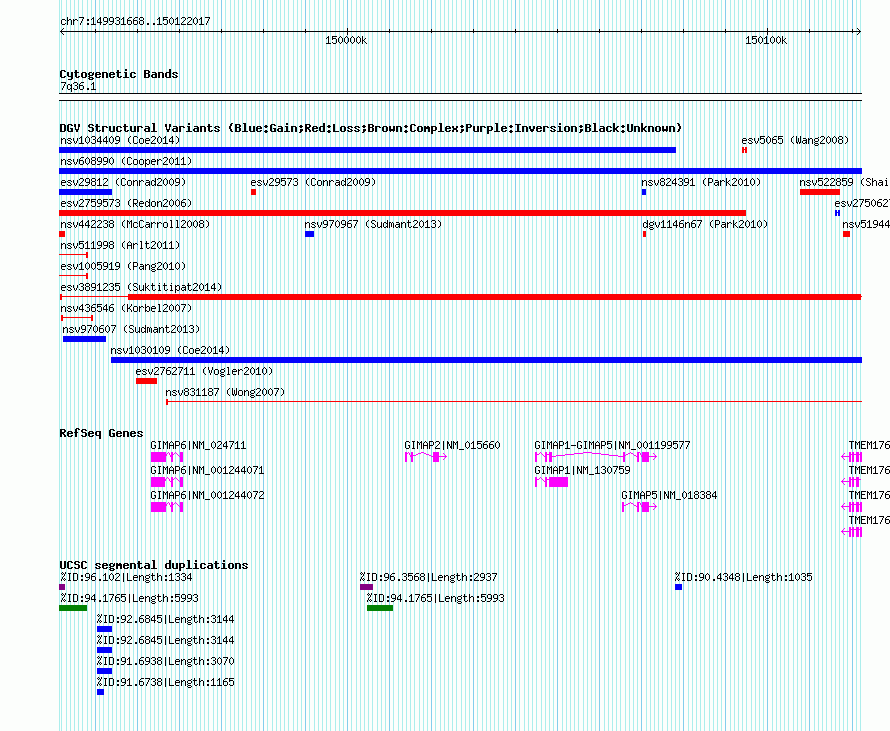Click the nsv522859 red loss bar

pos(820,192)
